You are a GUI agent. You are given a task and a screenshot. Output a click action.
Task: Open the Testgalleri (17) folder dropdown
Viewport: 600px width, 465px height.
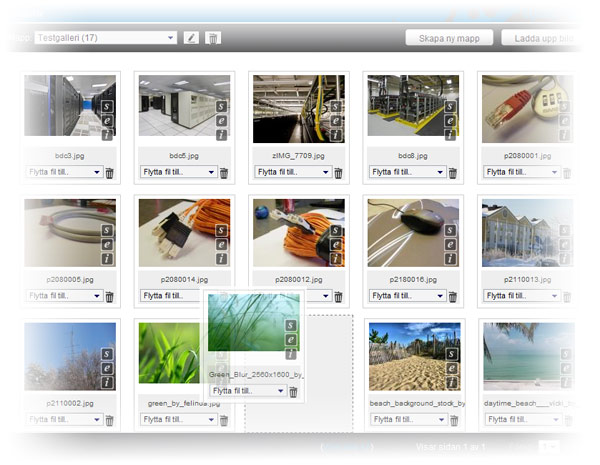click(x=106, y=38)
